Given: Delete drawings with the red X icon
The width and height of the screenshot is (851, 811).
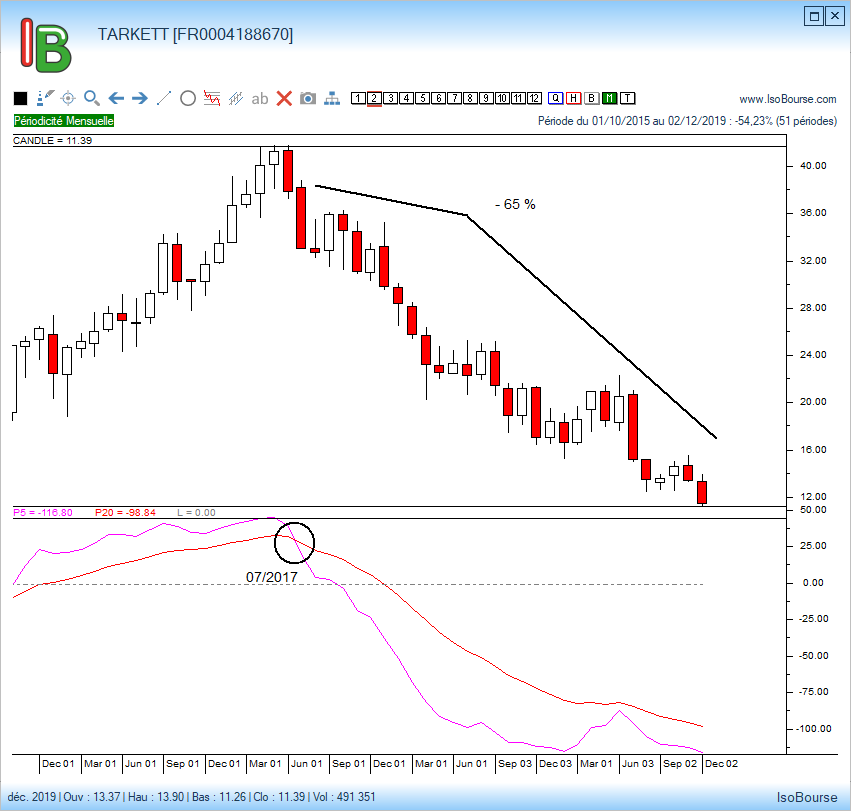Looking at the screenshot, I should click(x=284, y=98).
